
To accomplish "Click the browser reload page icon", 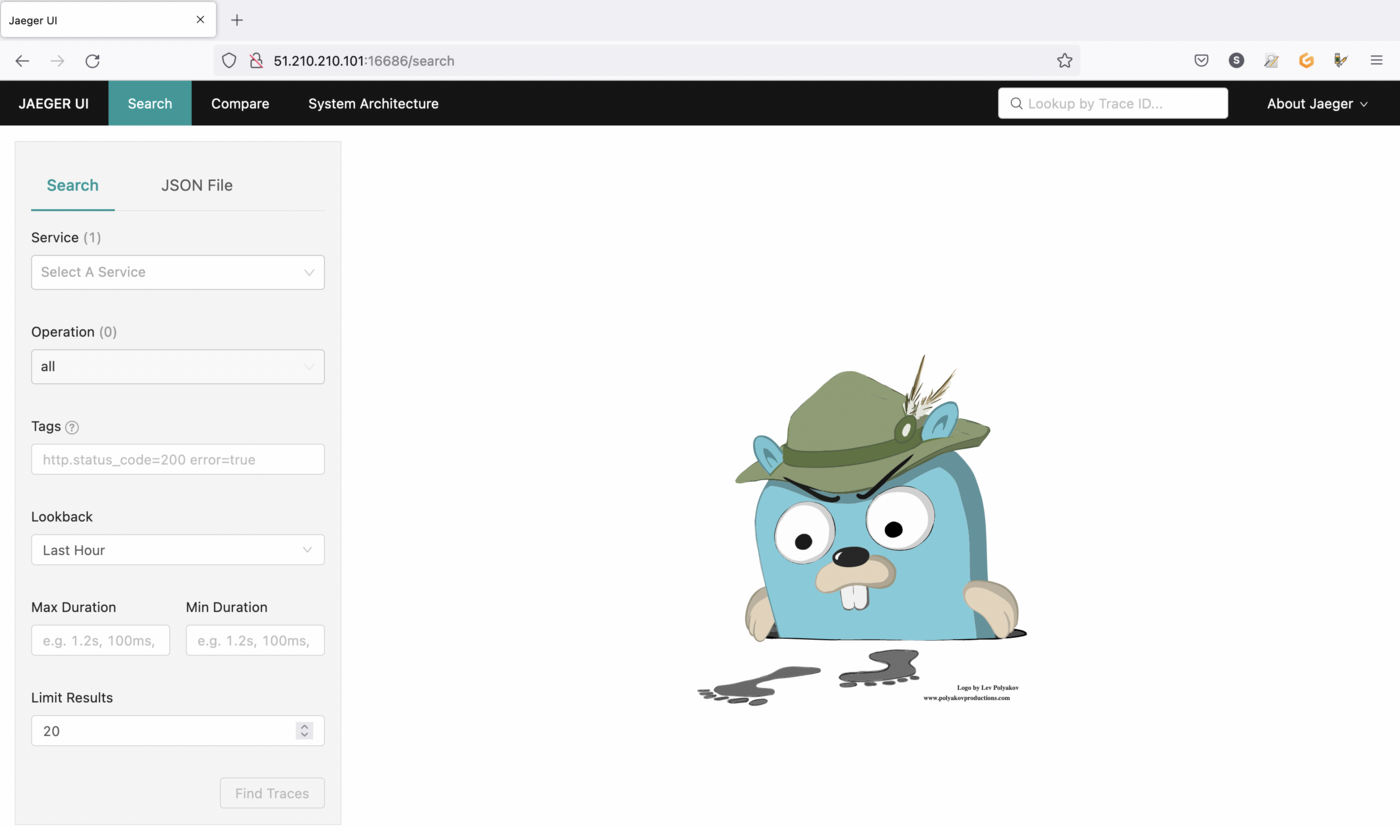I will 92,61.
